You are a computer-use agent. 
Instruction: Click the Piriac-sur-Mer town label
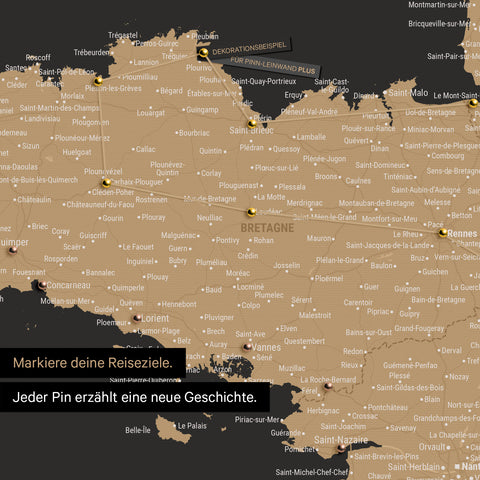click(257, 420)
